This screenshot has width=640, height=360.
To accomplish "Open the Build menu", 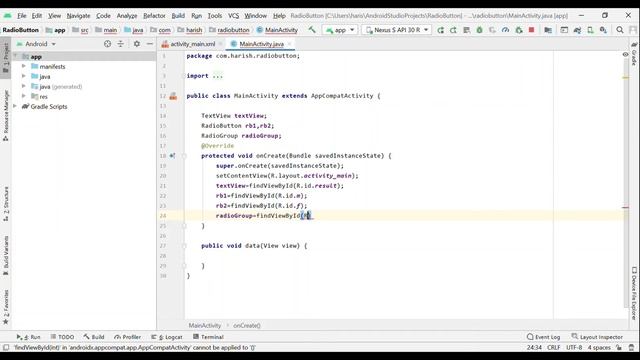I will pyautogui.click(x=178, y=16).
